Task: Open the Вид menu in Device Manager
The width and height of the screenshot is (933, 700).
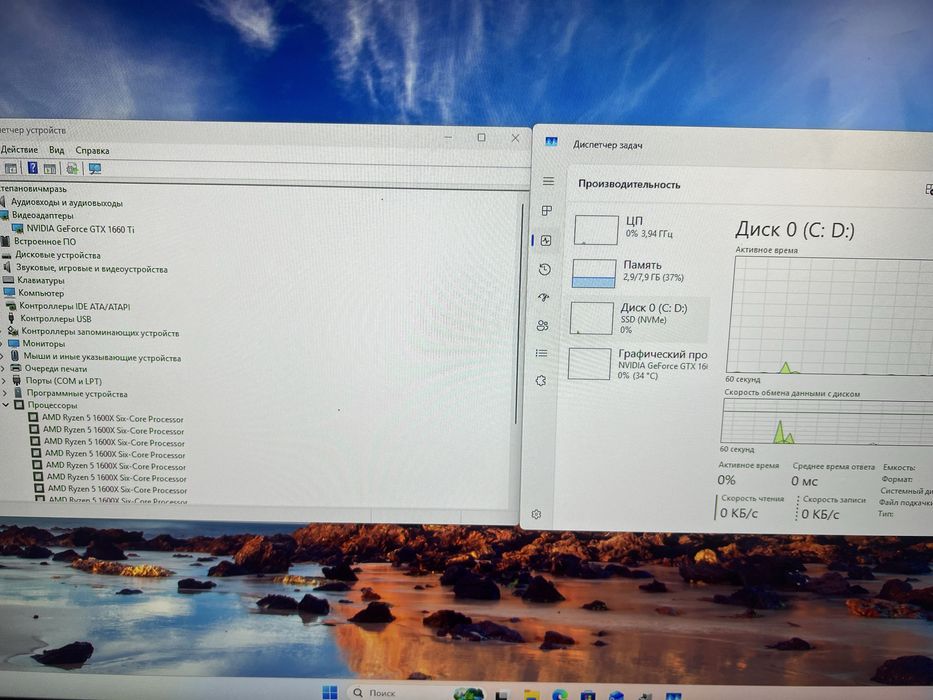Action: [x=57, y=150]
